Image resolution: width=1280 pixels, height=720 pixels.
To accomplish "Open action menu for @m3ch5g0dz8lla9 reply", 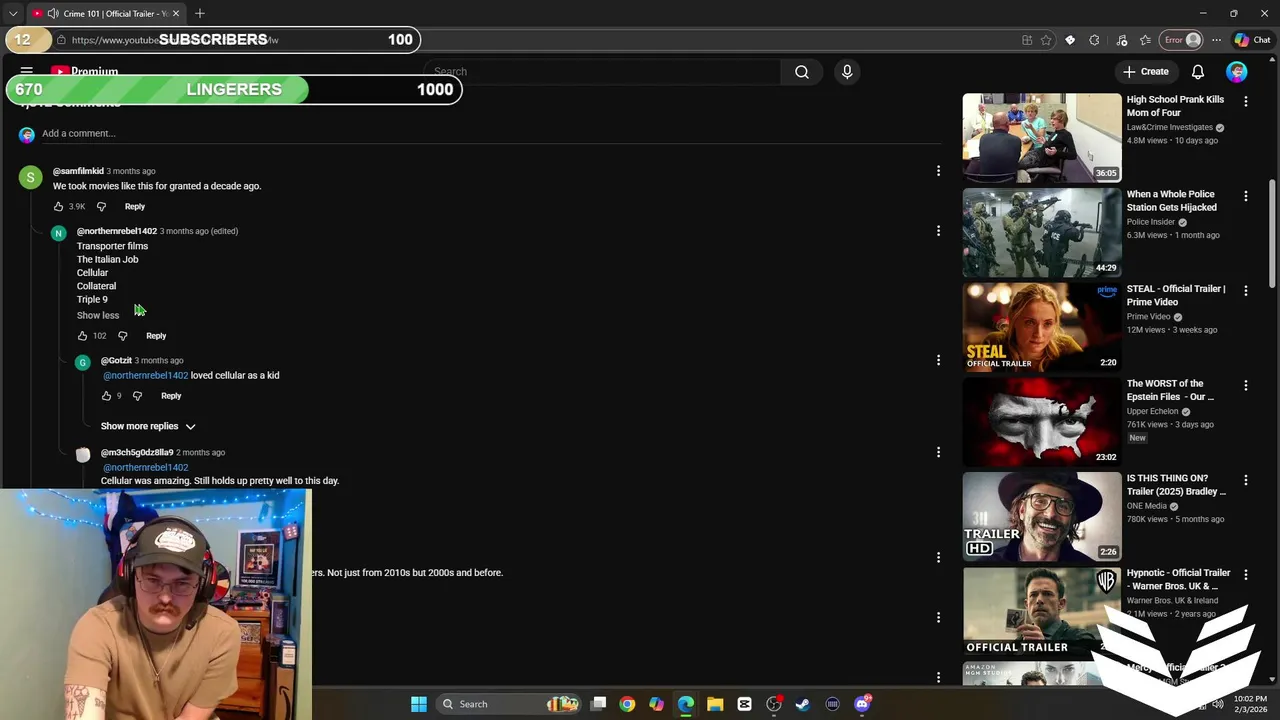I will pos(938,452).
